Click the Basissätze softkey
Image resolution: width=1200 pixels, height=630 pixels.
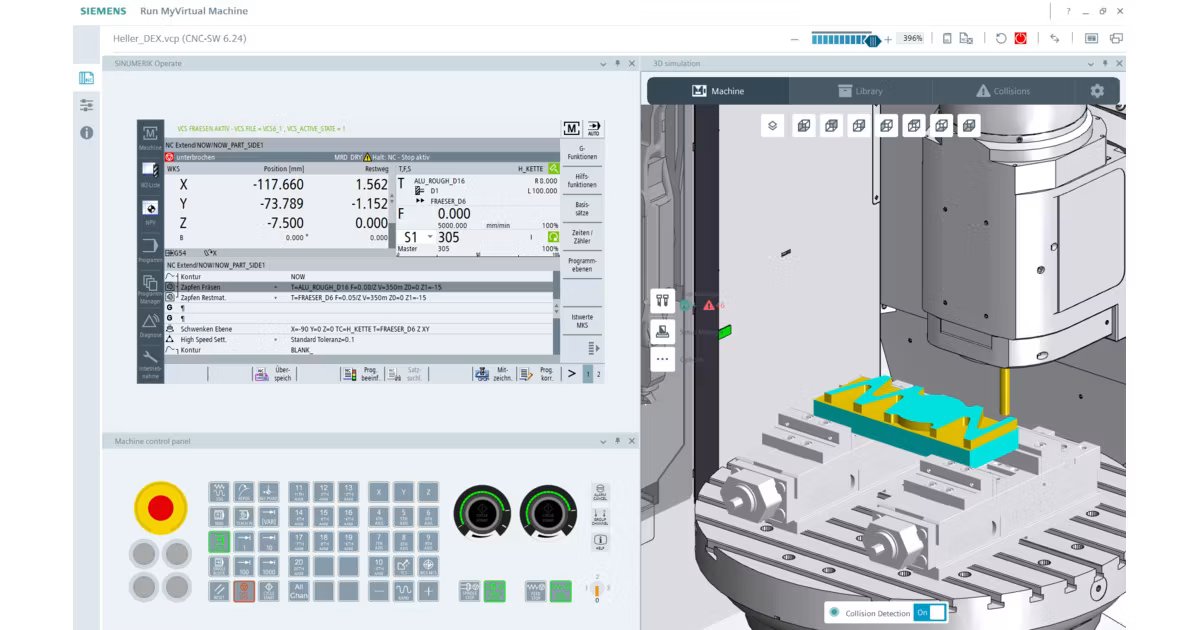click(582, 208)
